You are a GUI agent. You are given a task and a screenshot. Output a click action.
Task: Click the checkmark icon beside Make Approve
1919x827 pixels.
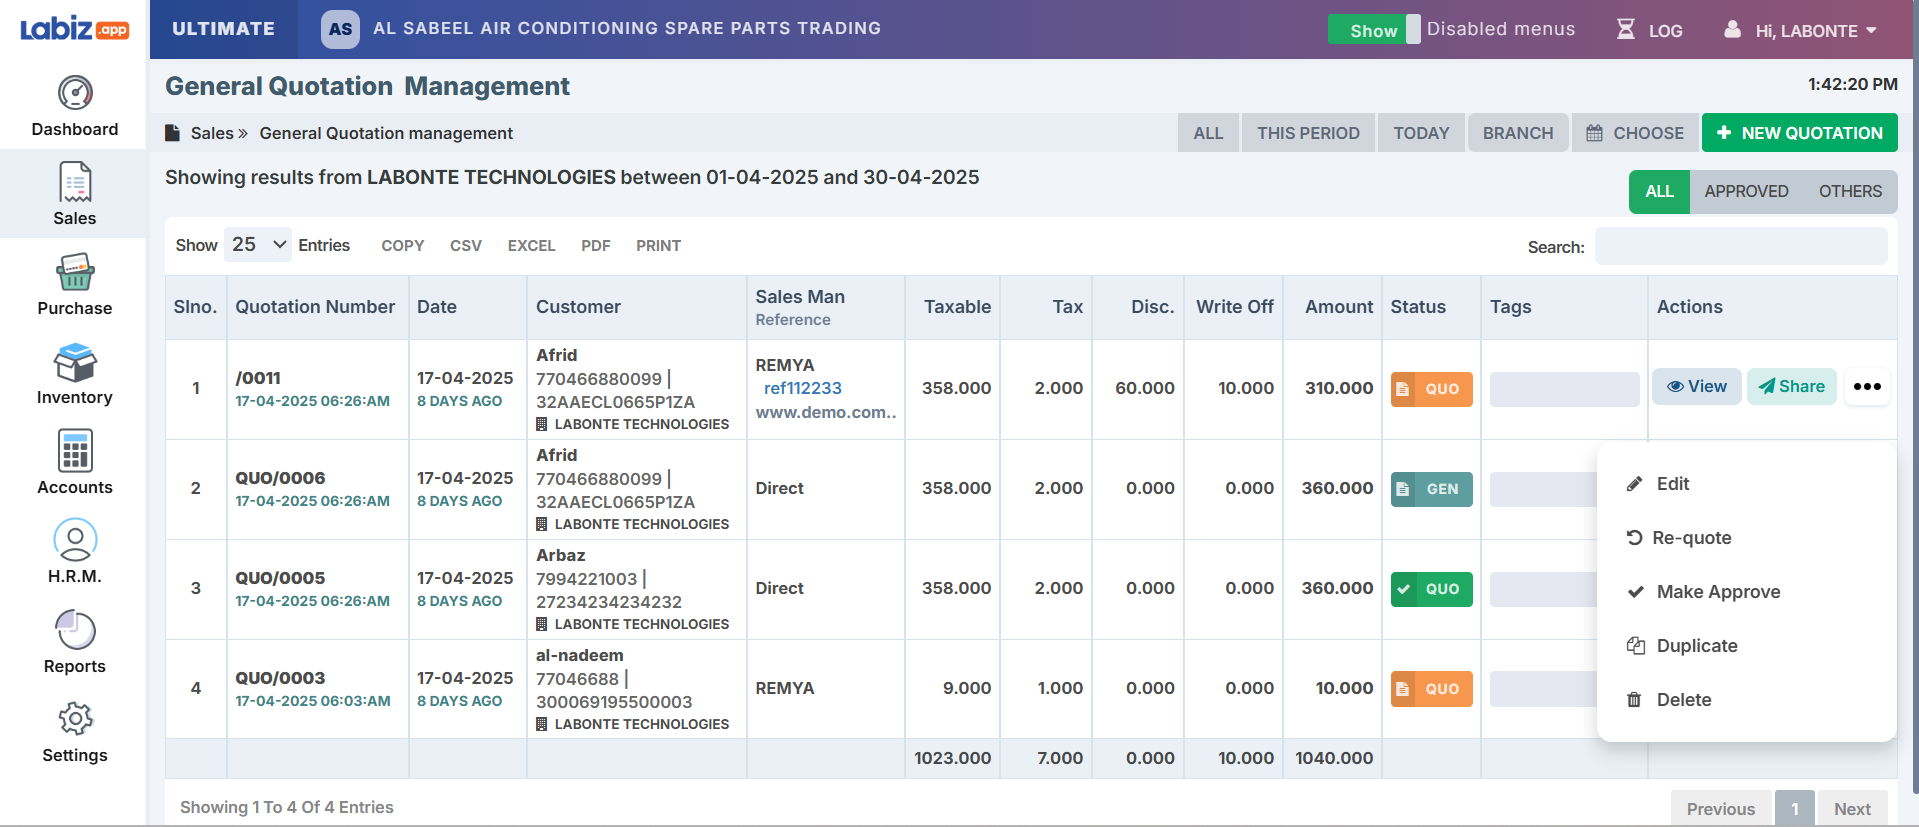(1635, 592)
